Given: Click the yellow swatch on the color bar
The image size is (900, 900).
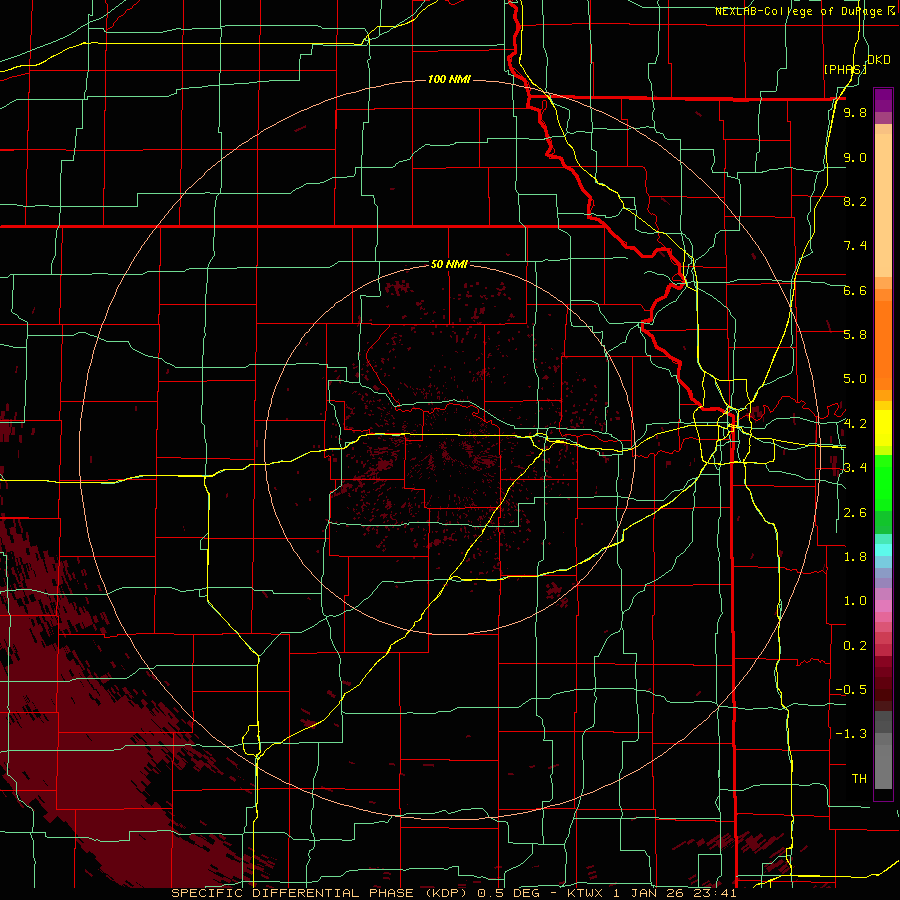Looking at the screenshot, I should (x=883, y=428).
